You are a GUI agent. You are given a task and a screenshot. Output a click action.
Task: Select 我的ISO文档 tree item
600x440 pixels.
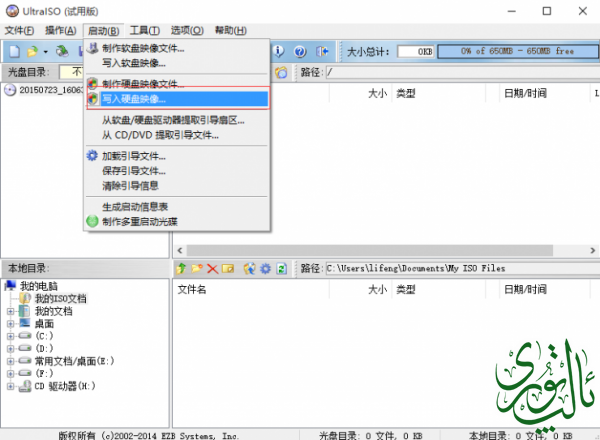(60, 299)
